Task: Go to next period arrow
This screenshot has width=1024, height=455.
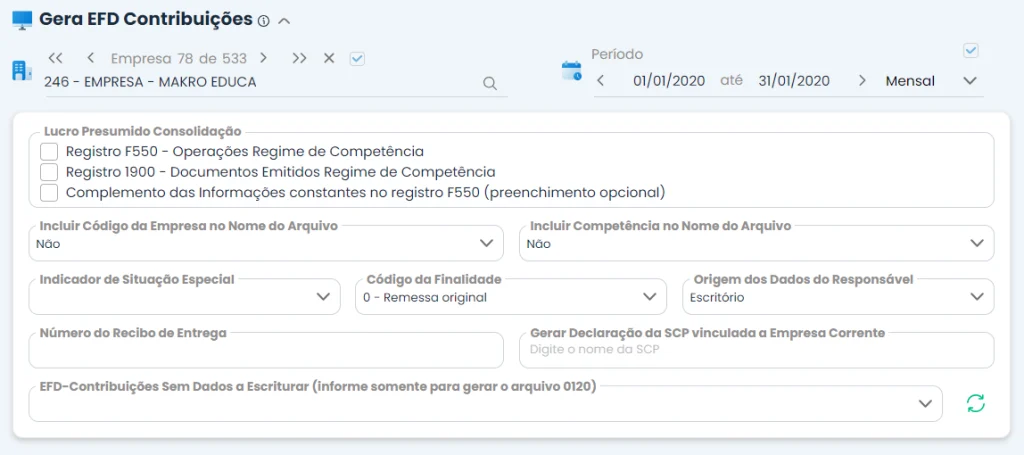Action: [x=862, y=81]
